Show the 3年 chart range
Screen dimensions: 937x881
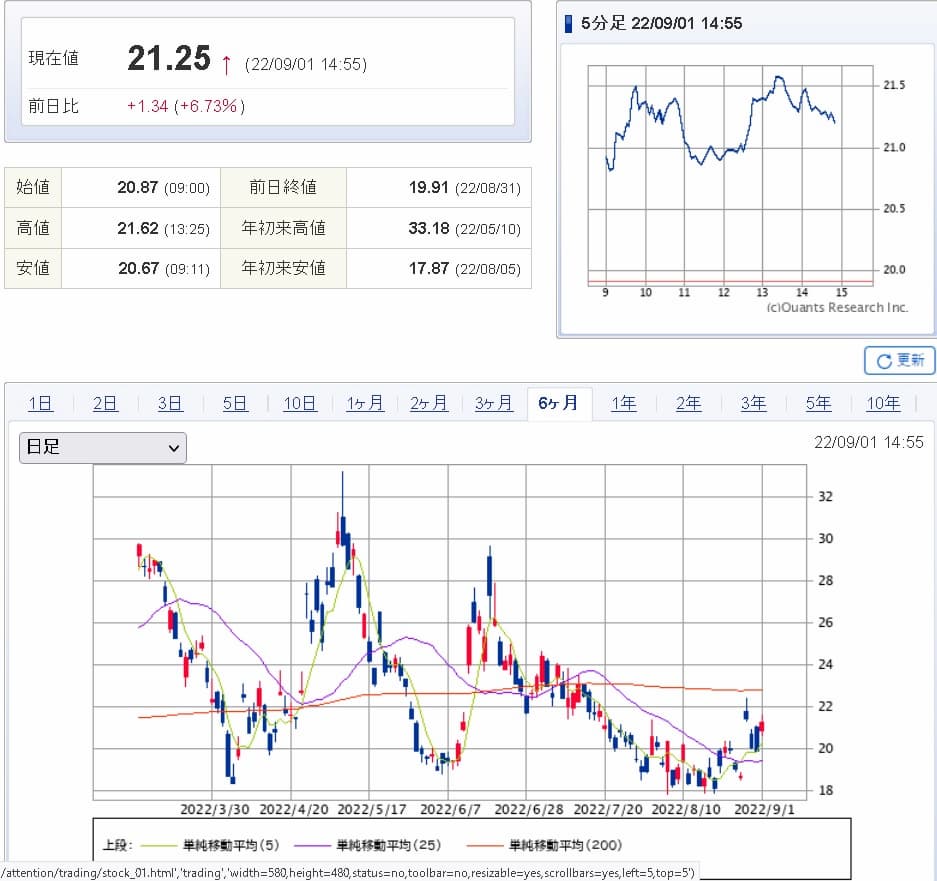point(754,404)
